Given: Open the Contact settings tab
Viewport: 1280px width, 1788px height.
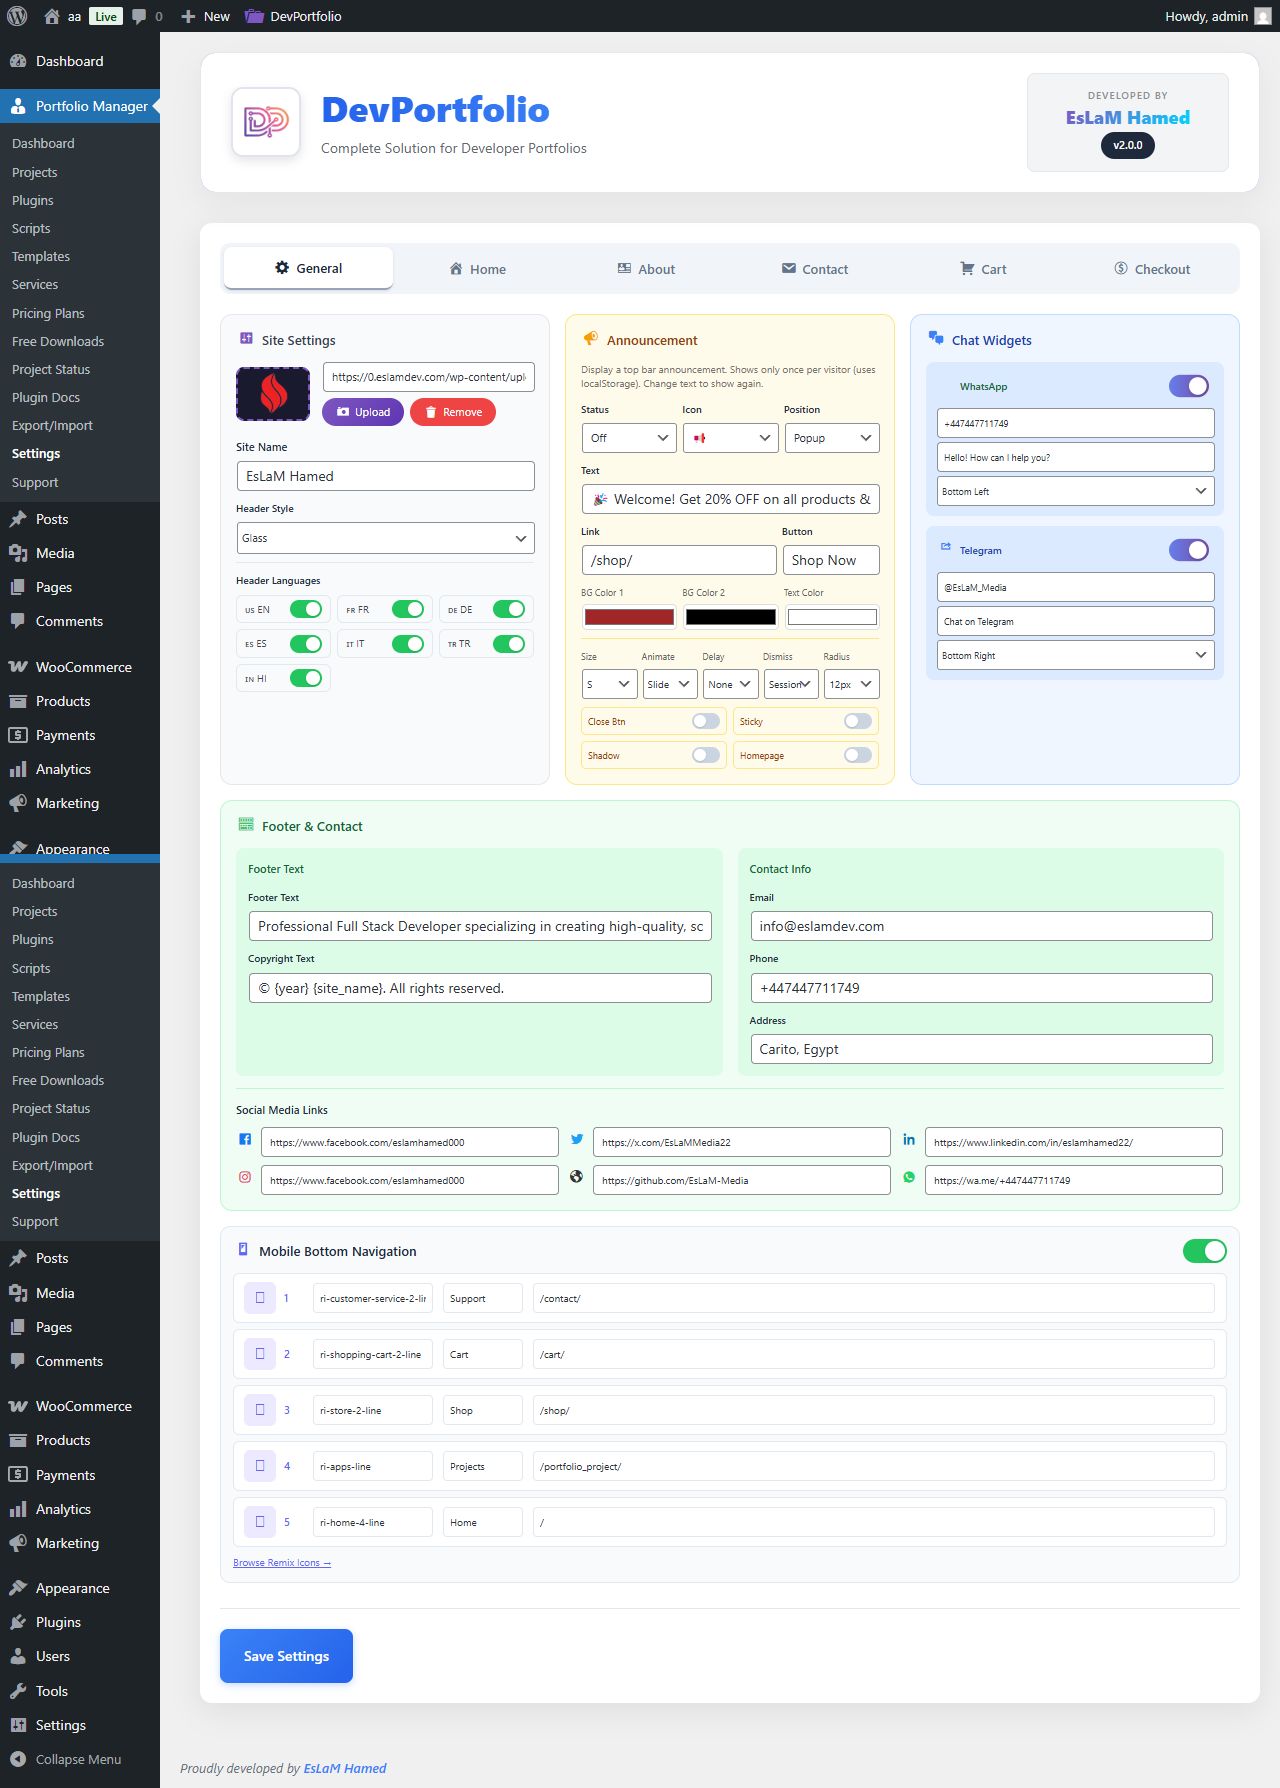Looking at the screenshot, I should [x=814, y=269].
